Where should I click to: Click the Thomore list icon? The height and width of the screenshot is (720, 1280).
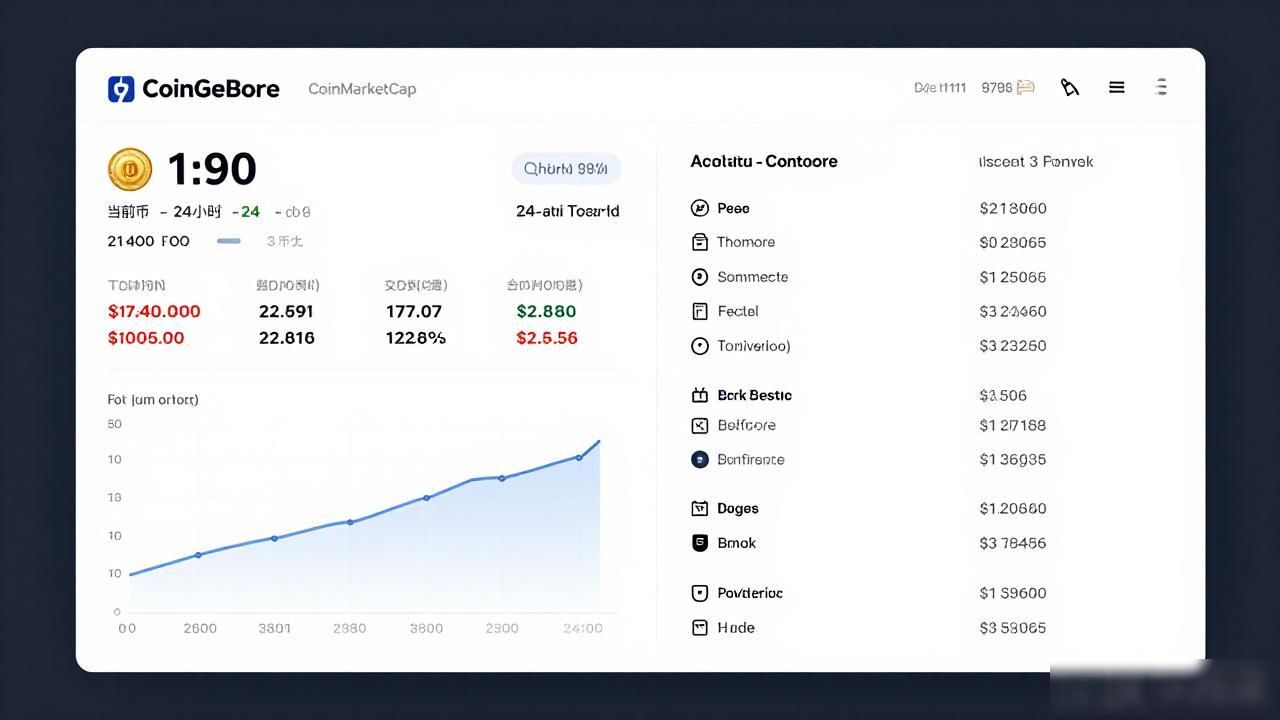[x=700, y=242]
